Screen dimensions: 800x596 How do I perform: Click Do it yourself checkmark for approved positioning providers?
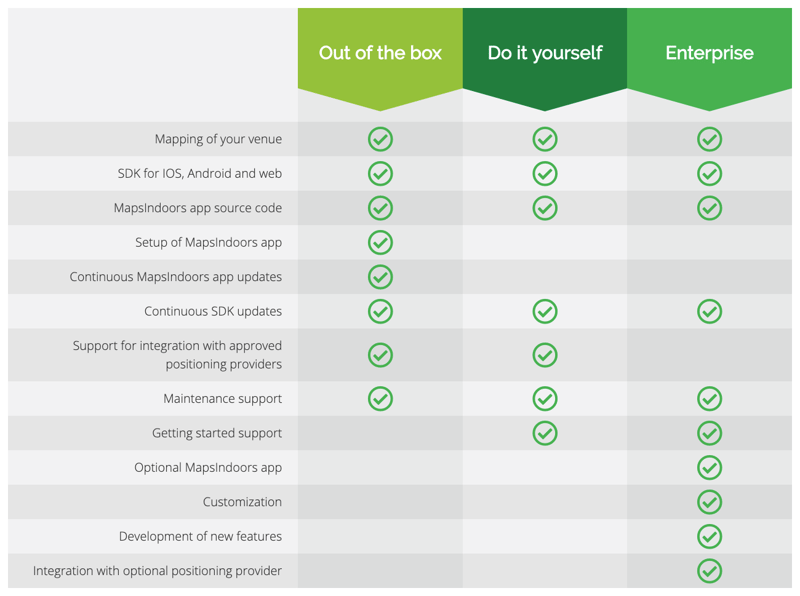pos(544,355)
